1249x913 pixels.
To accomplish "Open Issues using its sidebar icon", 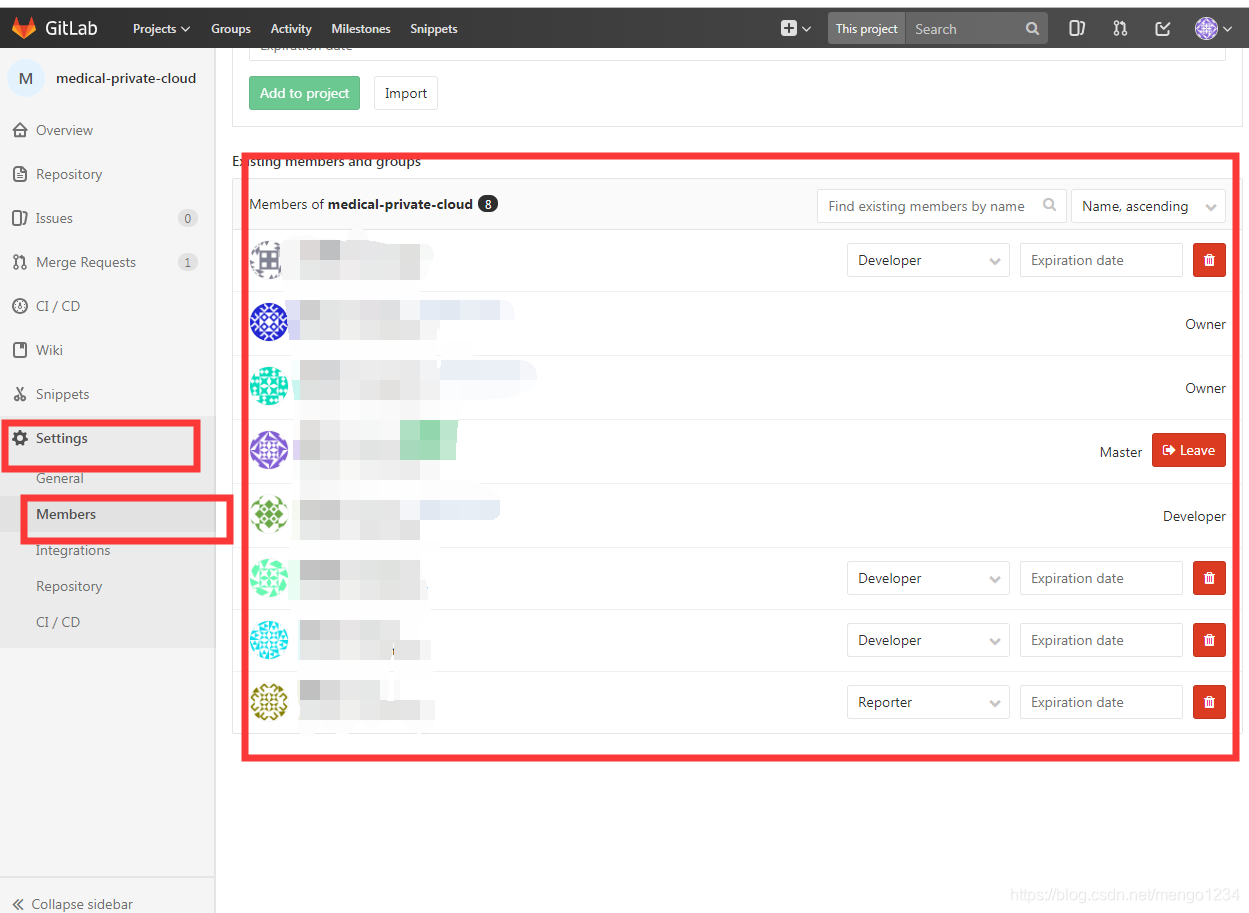I will 20,218.
